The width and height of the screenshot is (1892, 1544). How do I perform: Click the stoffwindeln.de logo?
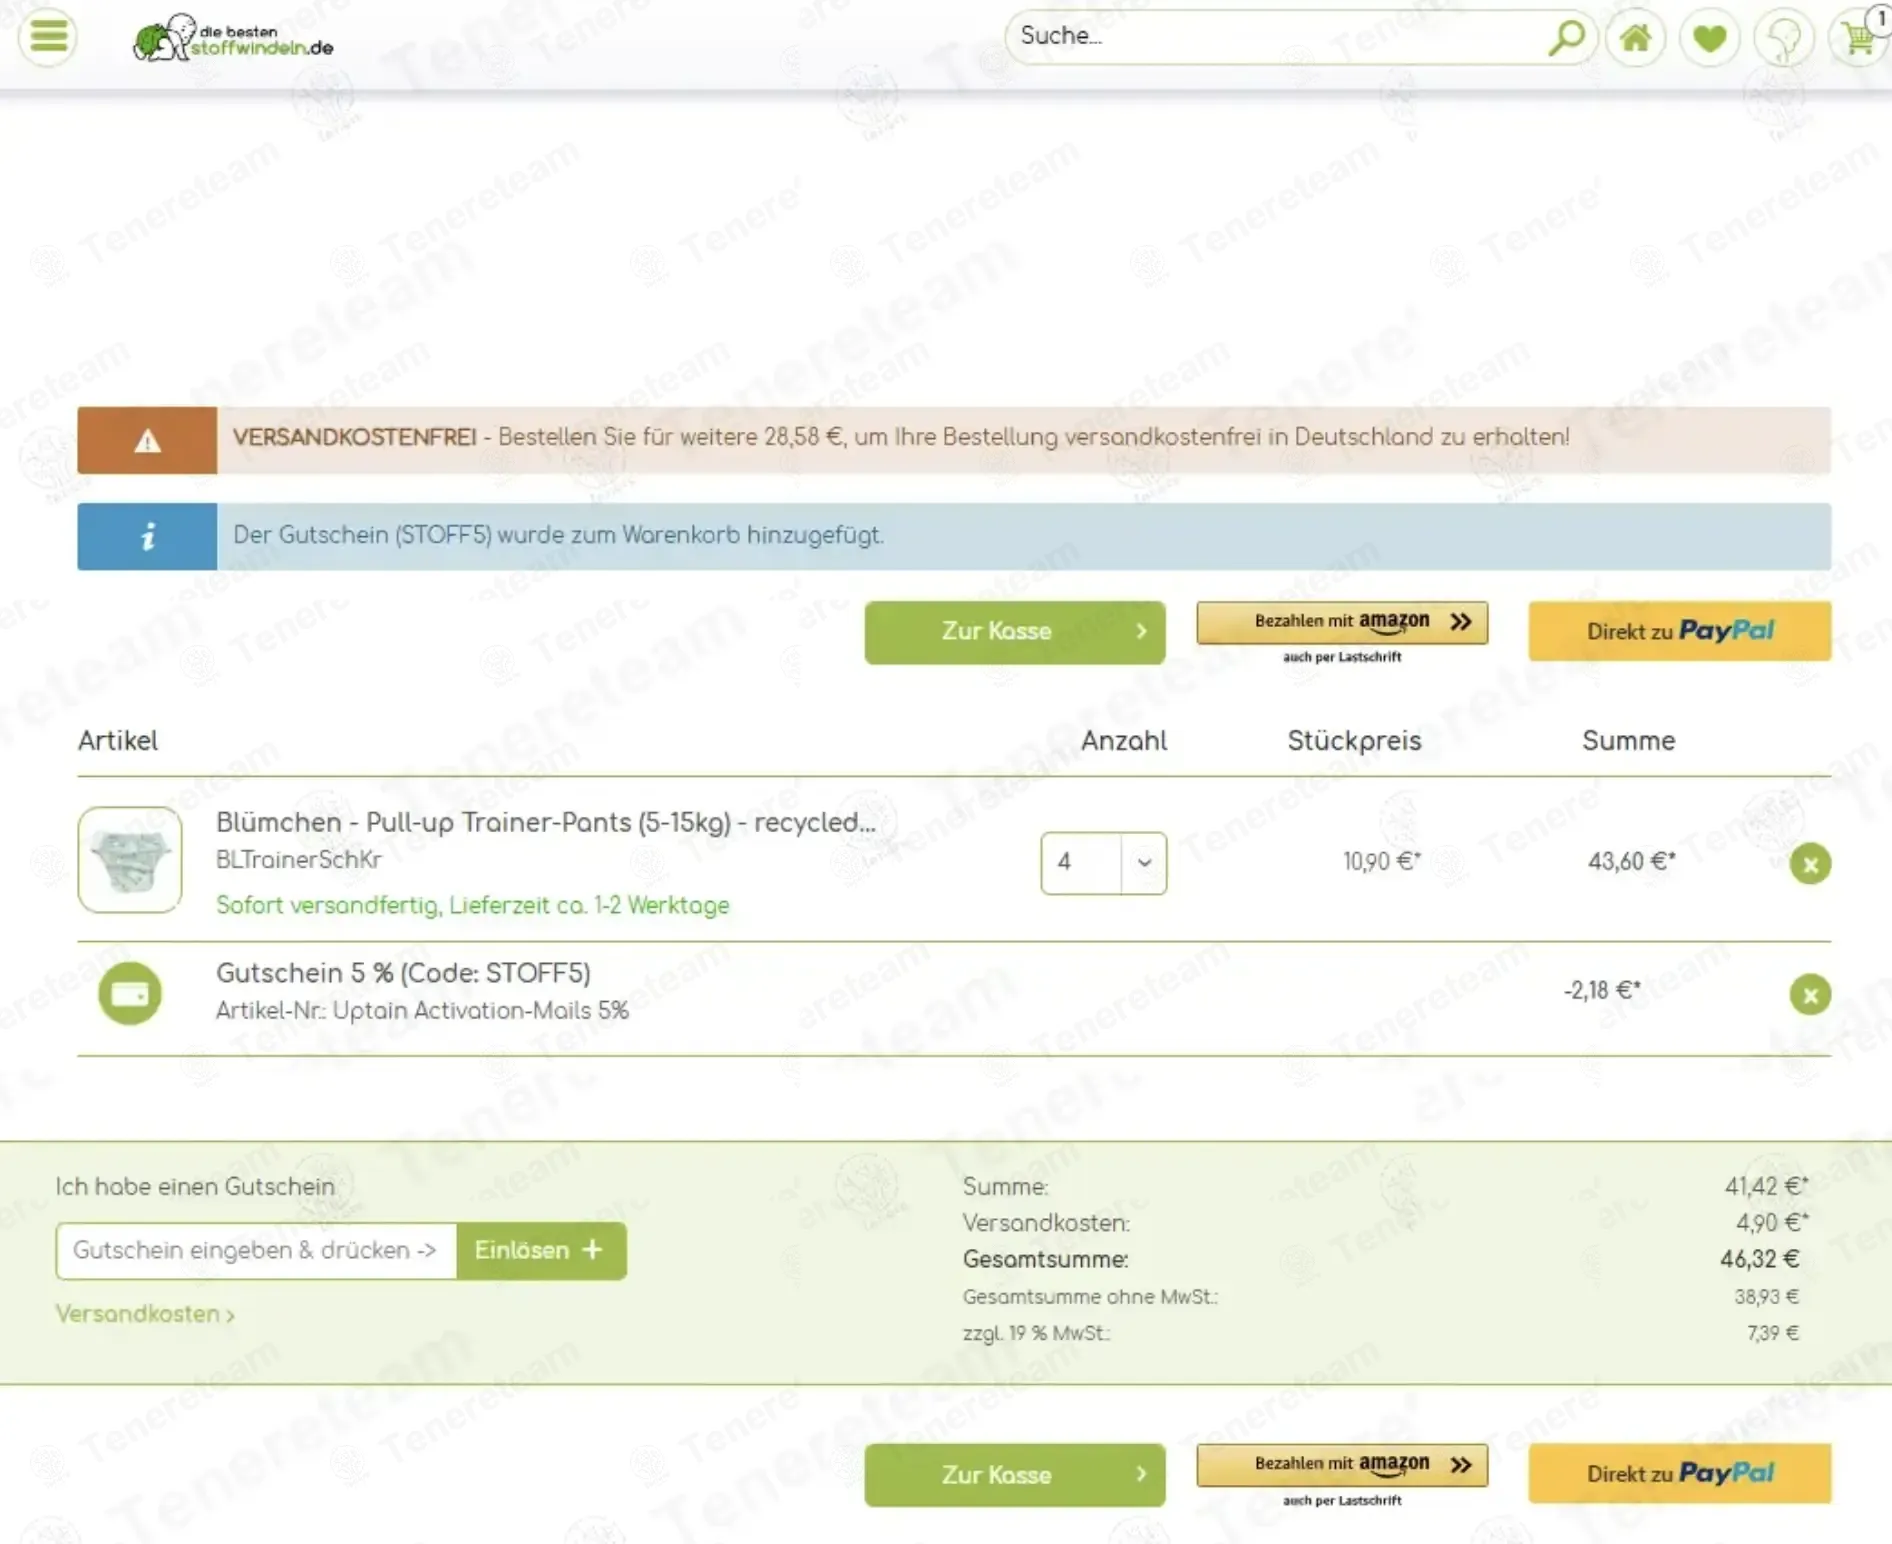(233, 38)
